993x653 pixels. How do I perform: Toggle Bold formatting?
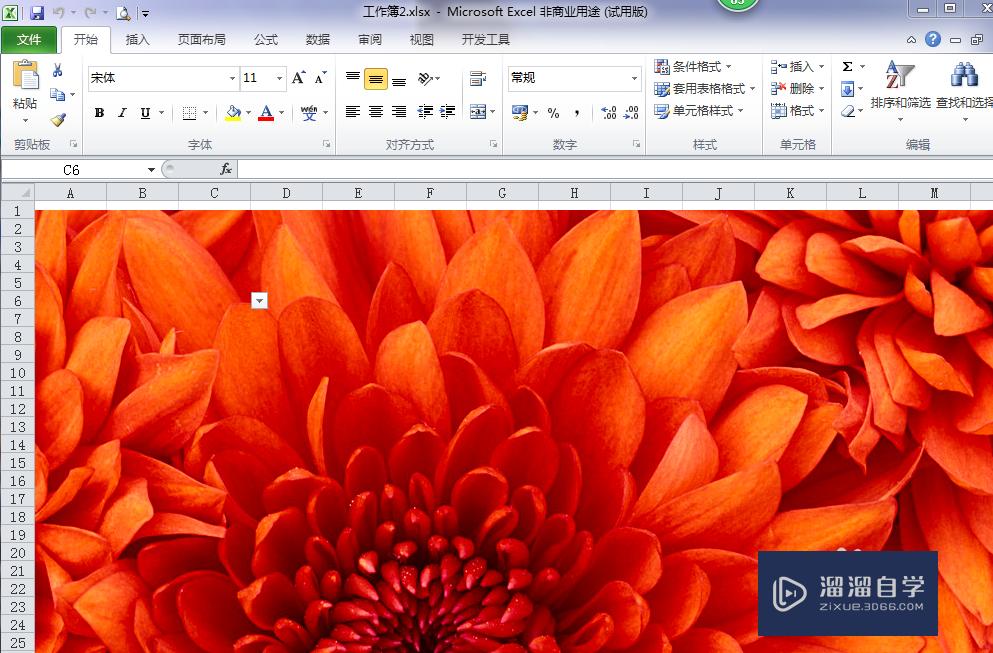[x=99, y=113]
